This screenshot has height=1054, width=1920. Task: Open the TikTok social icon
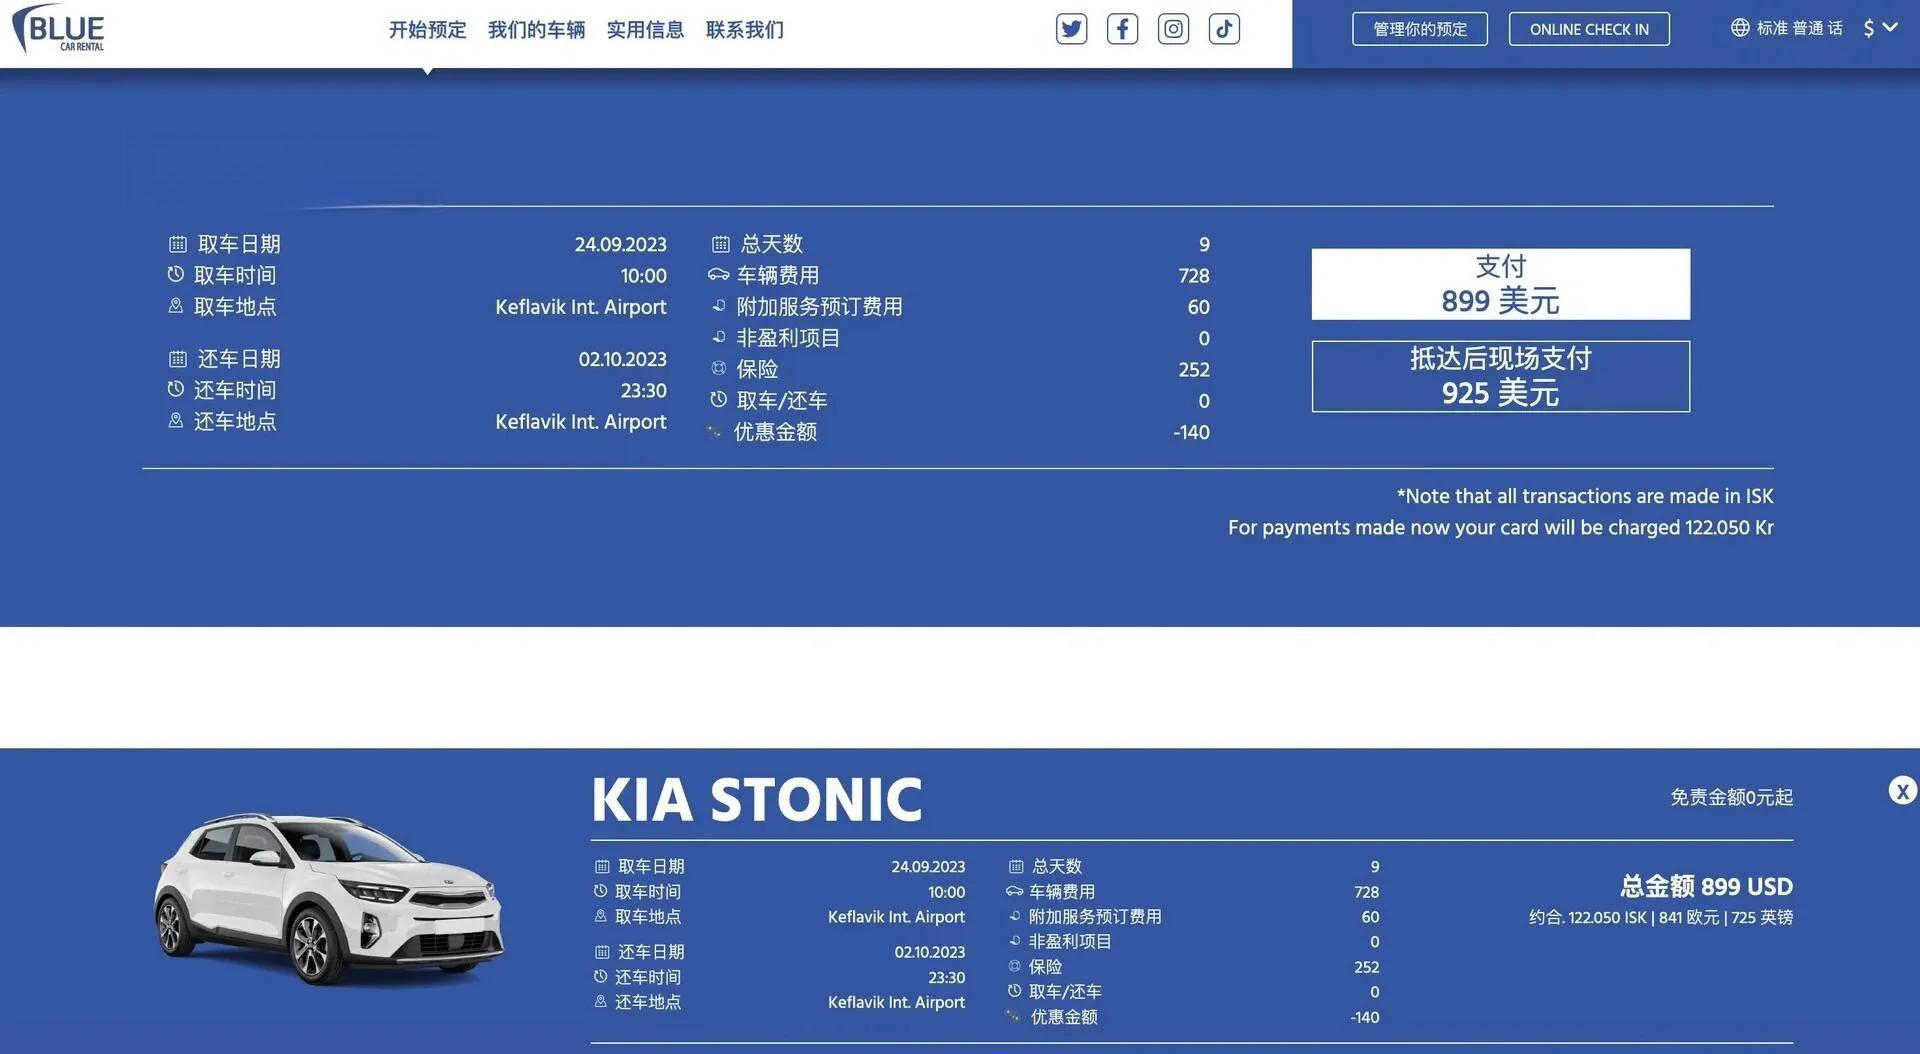1224,29
